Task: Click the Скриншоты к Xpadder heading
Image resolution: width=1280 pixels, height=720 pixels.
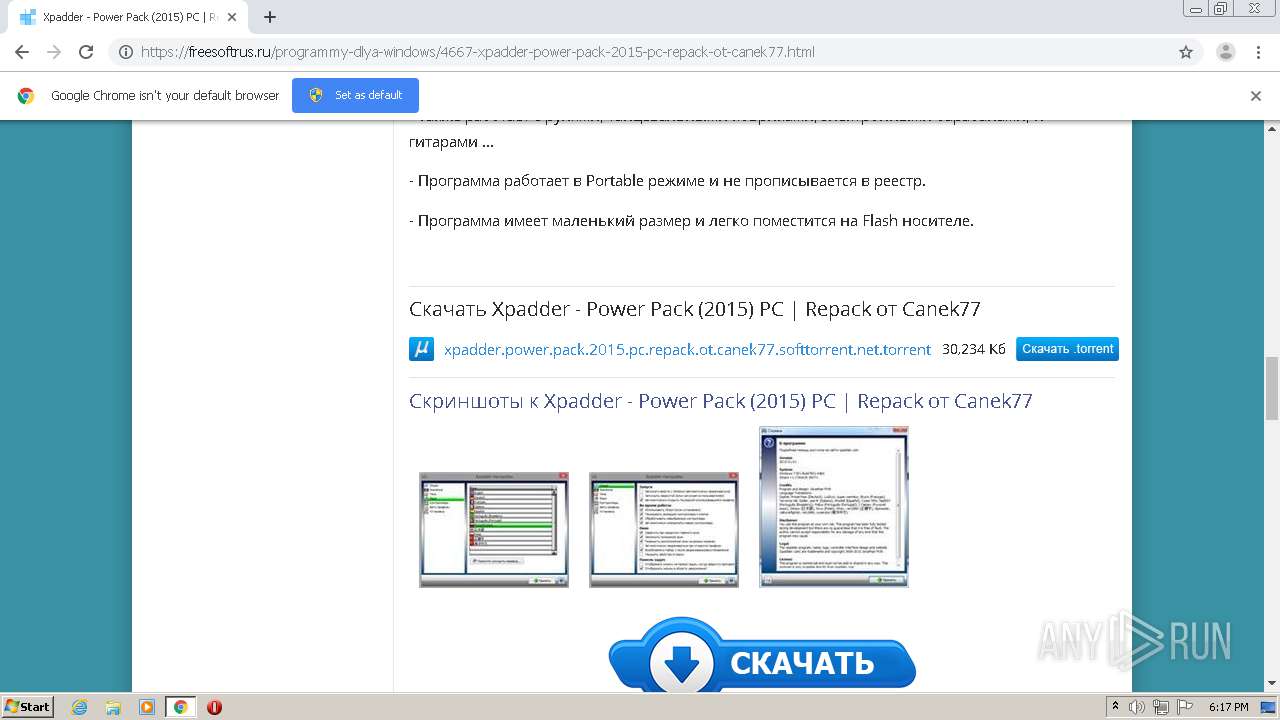Action: click(x=720, y=401)
